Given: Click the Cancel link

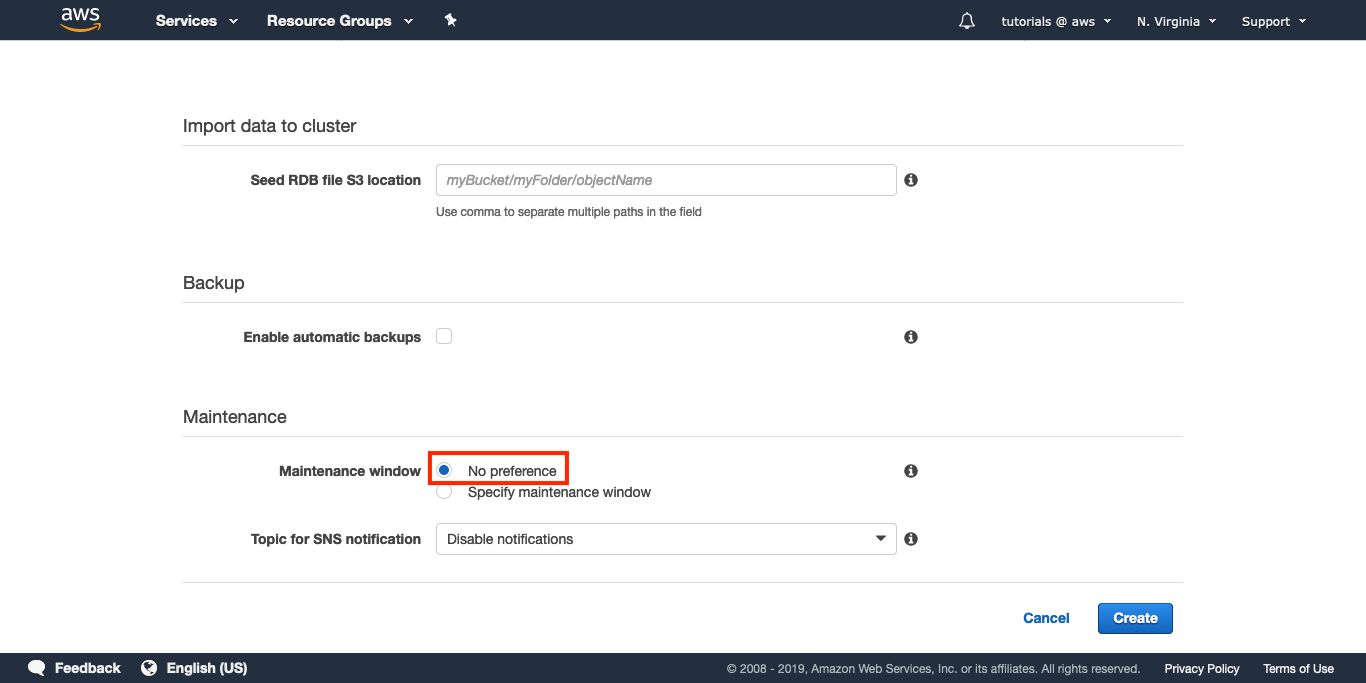Looking at the screenshot, I should pos(1046,618).
